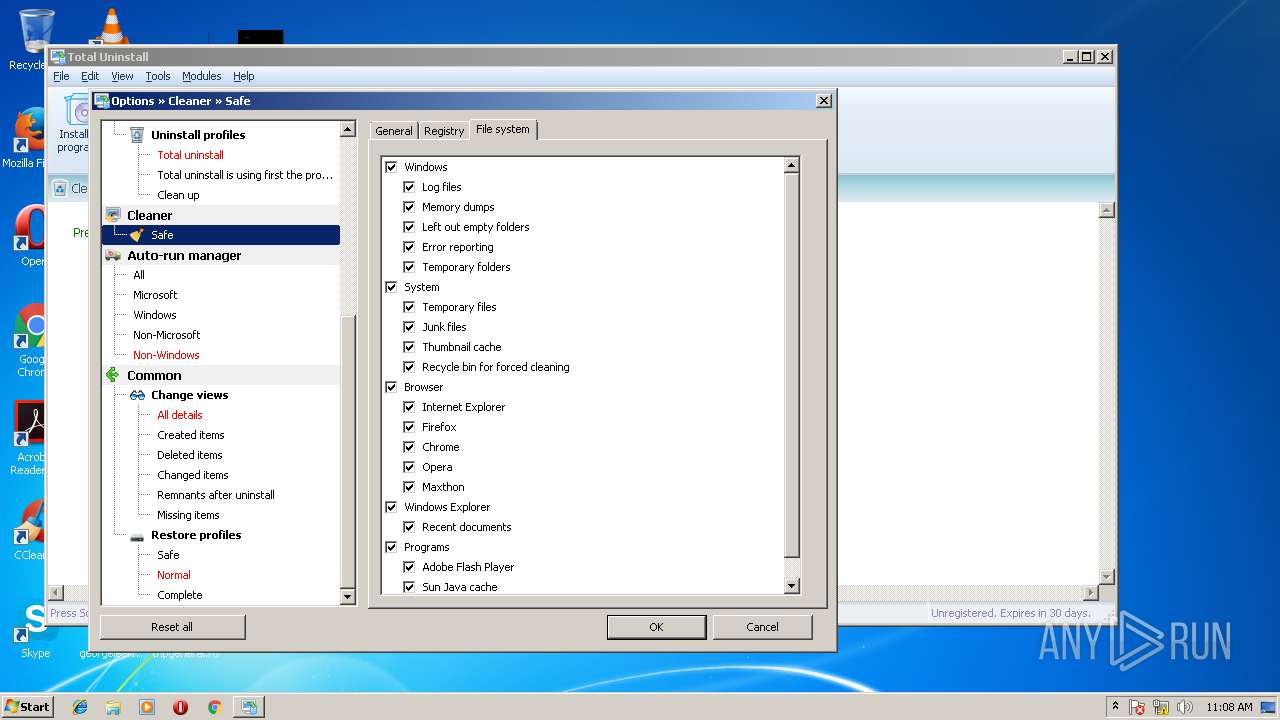The height and width of the screenshot is (720, 1280).
Task: Click the file system list scroll-up arrow
Action: coord(792,166)
